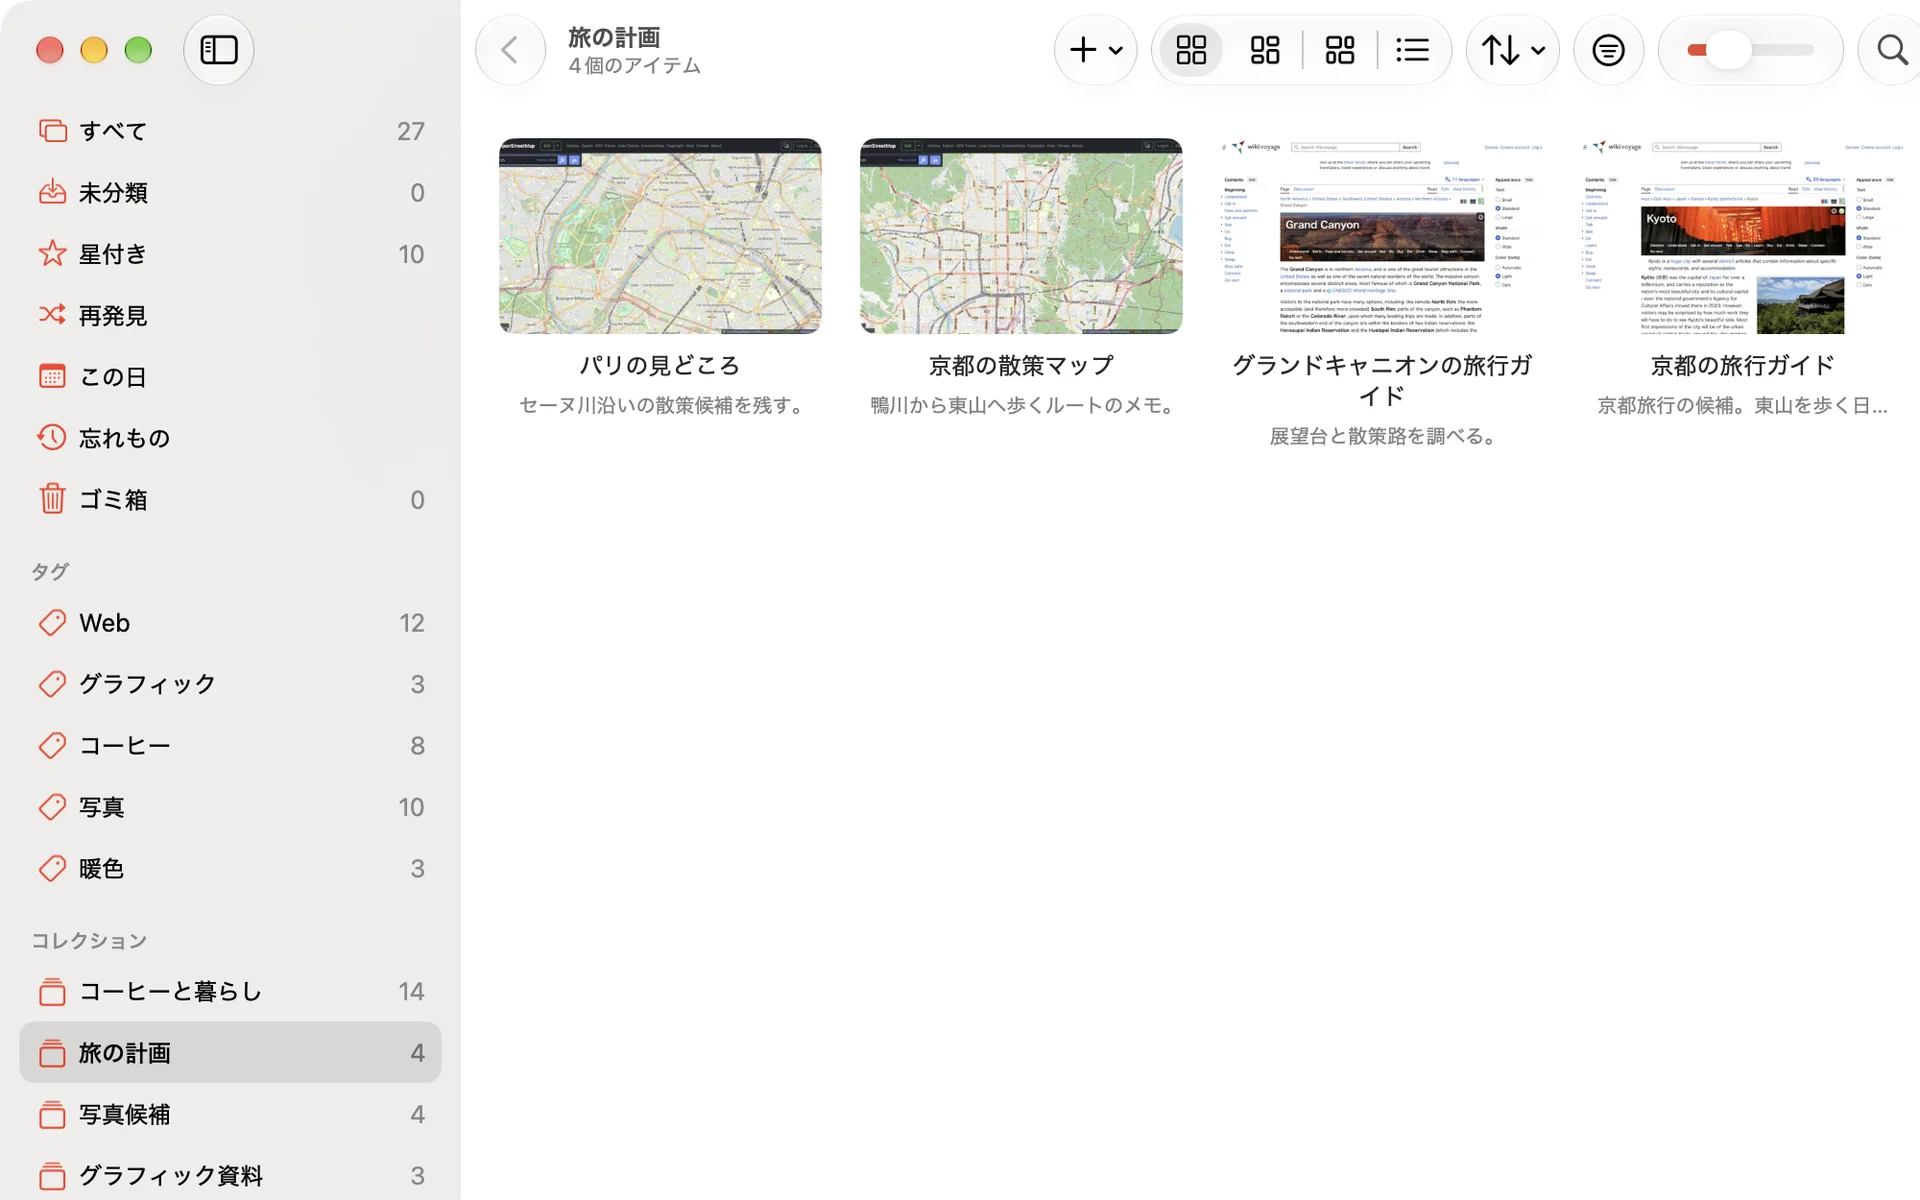Open the Kyoto wikivoyage thumbnail
Image resolution: width=1920 pixels, height=1200 pixels.
coord(1743,236)
